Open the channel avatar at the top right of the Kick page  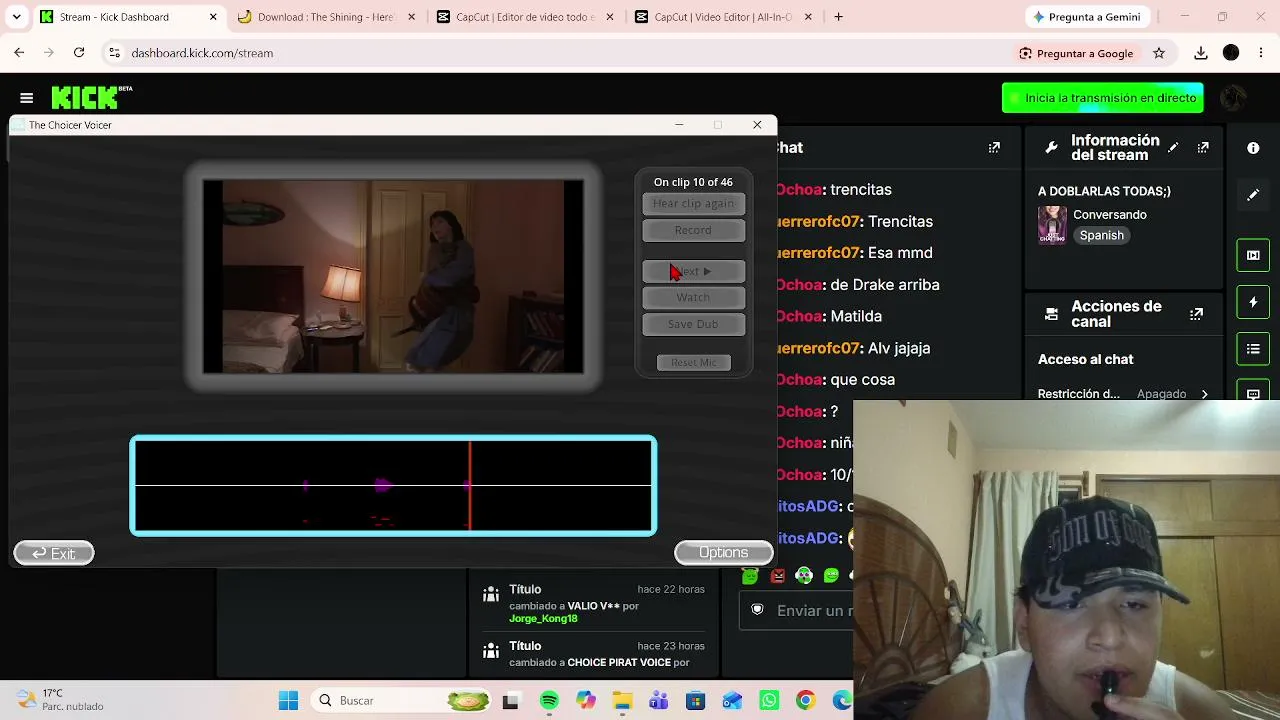[1233, 98]
